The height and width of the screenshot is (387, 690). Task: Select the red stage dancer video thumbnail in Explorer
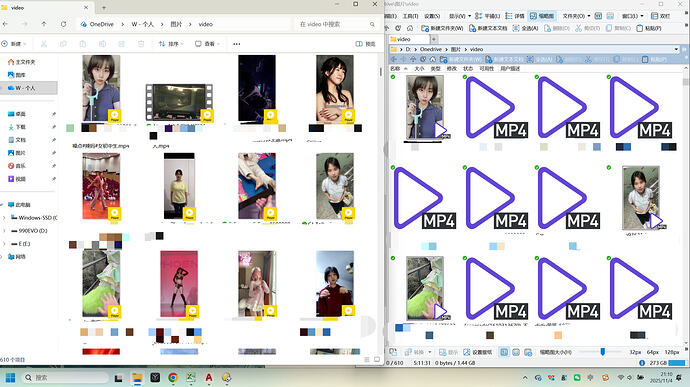[x=101, y=186]
